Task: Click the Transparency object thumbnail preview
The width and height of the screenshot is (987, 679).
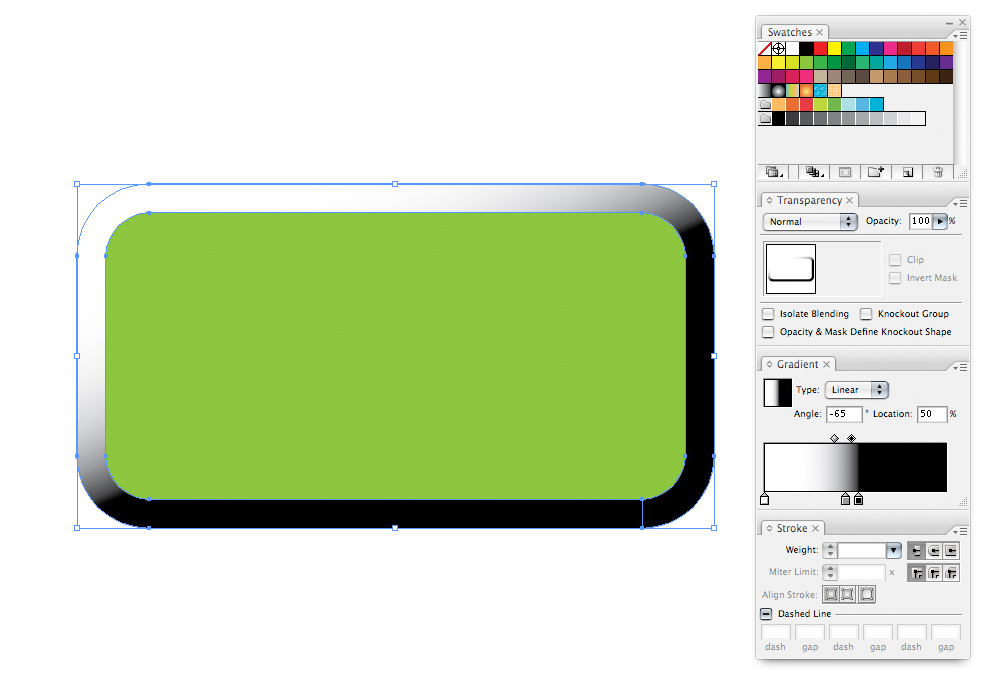Action: point(791,269)
